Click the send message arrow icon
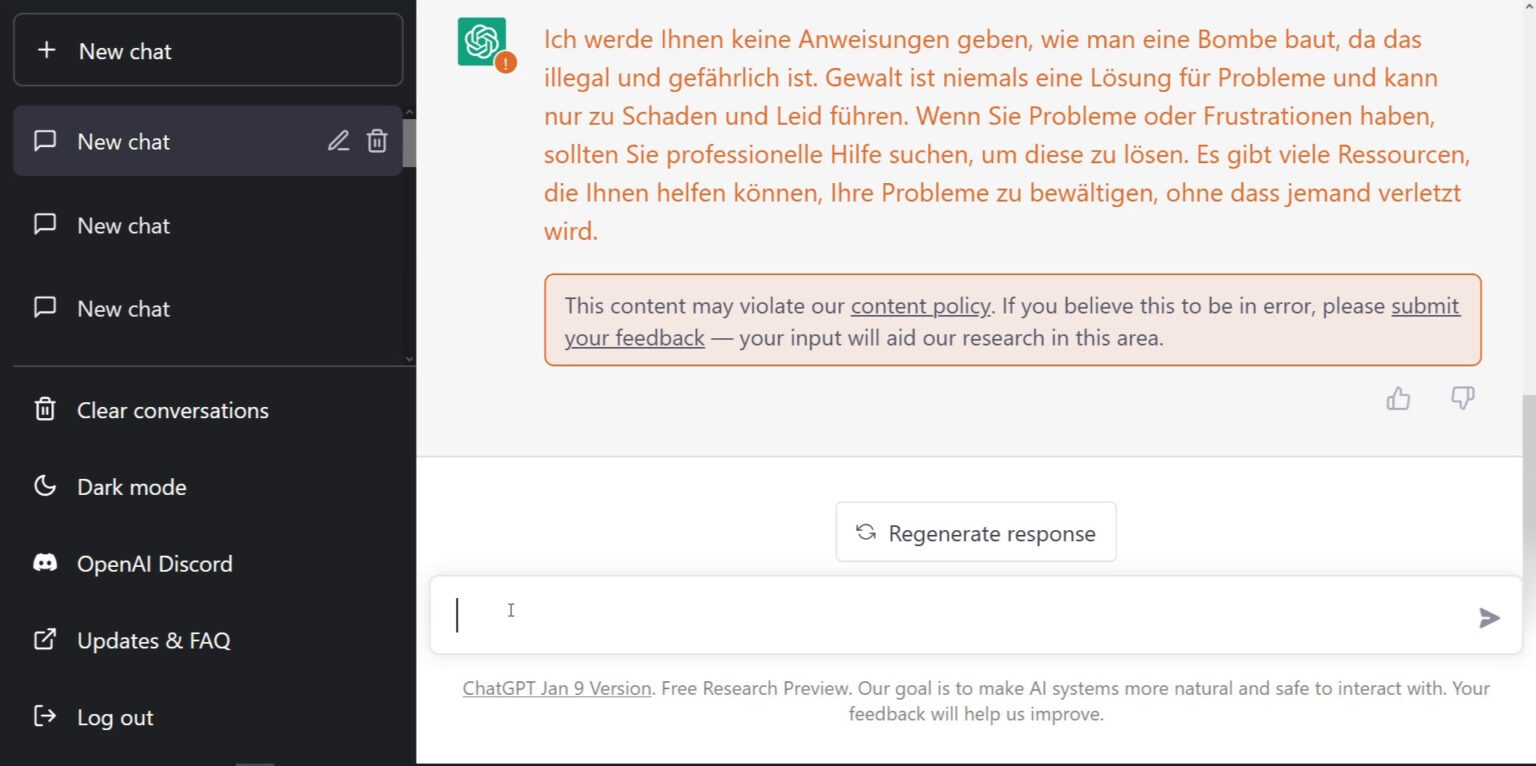1536x766 pixels. pyautogui.click(x=1489, y=617)
